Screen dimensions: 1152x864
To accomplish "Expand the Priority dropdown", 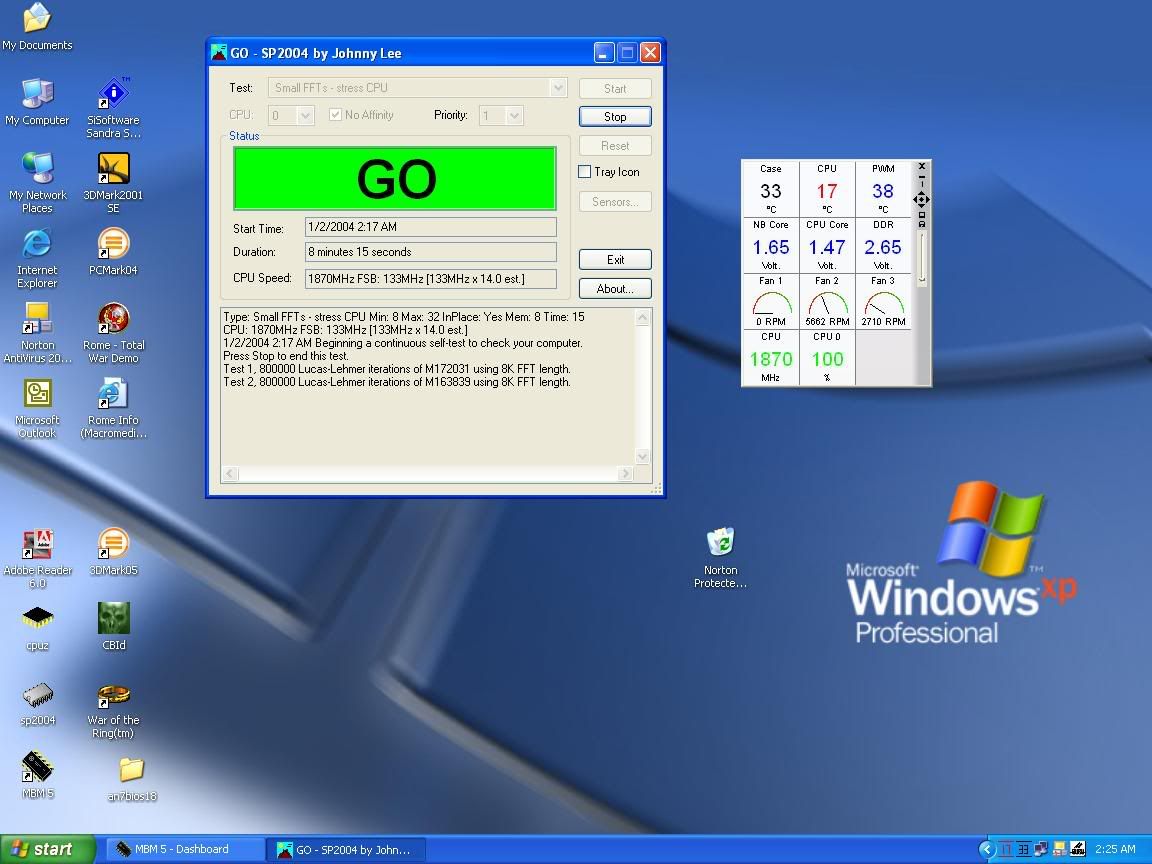I will pyautogui.click(x=514, y=116).
